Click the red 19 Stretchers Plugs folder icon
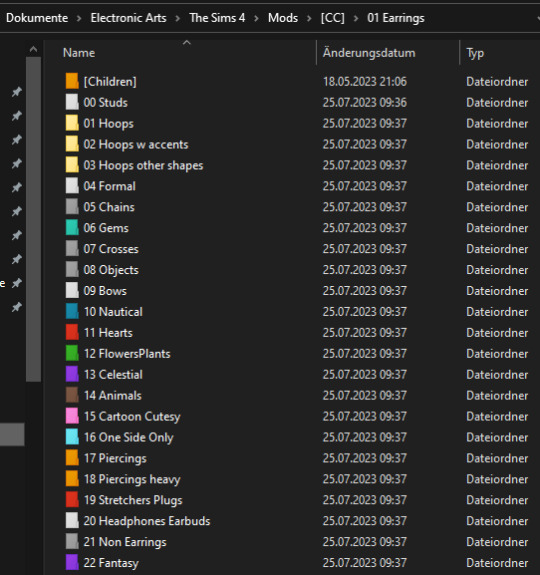 [72, 499]
